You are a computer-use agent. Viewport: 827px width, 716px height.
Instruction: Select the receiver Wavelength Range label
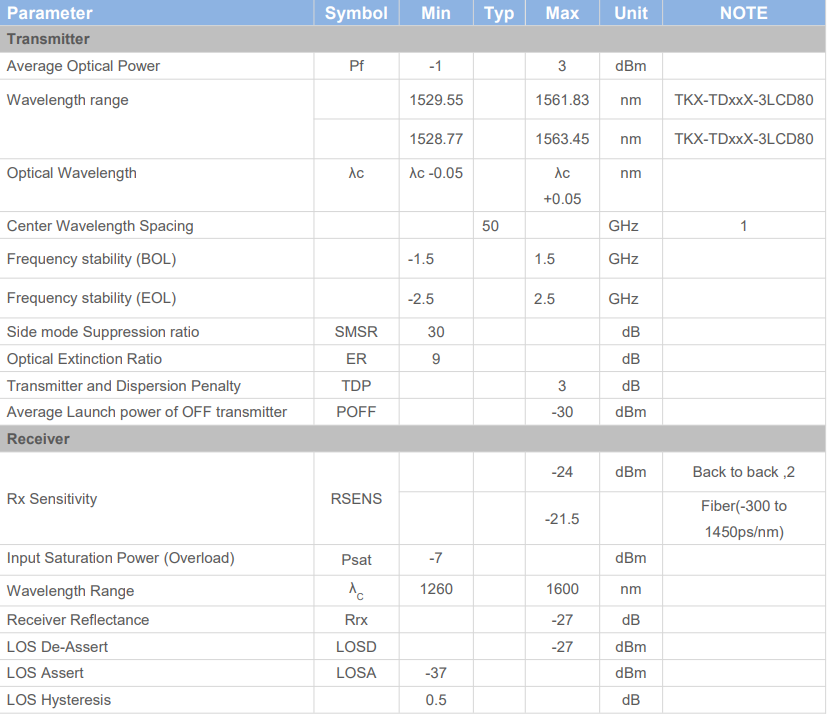pos(70,591)
